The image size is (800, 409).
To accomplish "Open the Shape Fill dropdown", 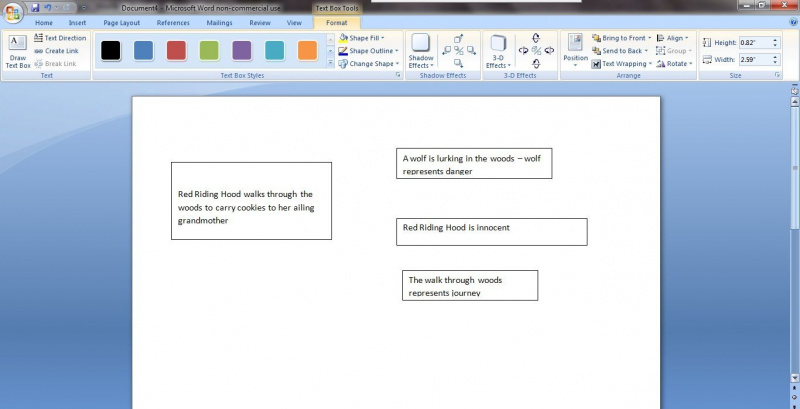I will pos(362,38).
